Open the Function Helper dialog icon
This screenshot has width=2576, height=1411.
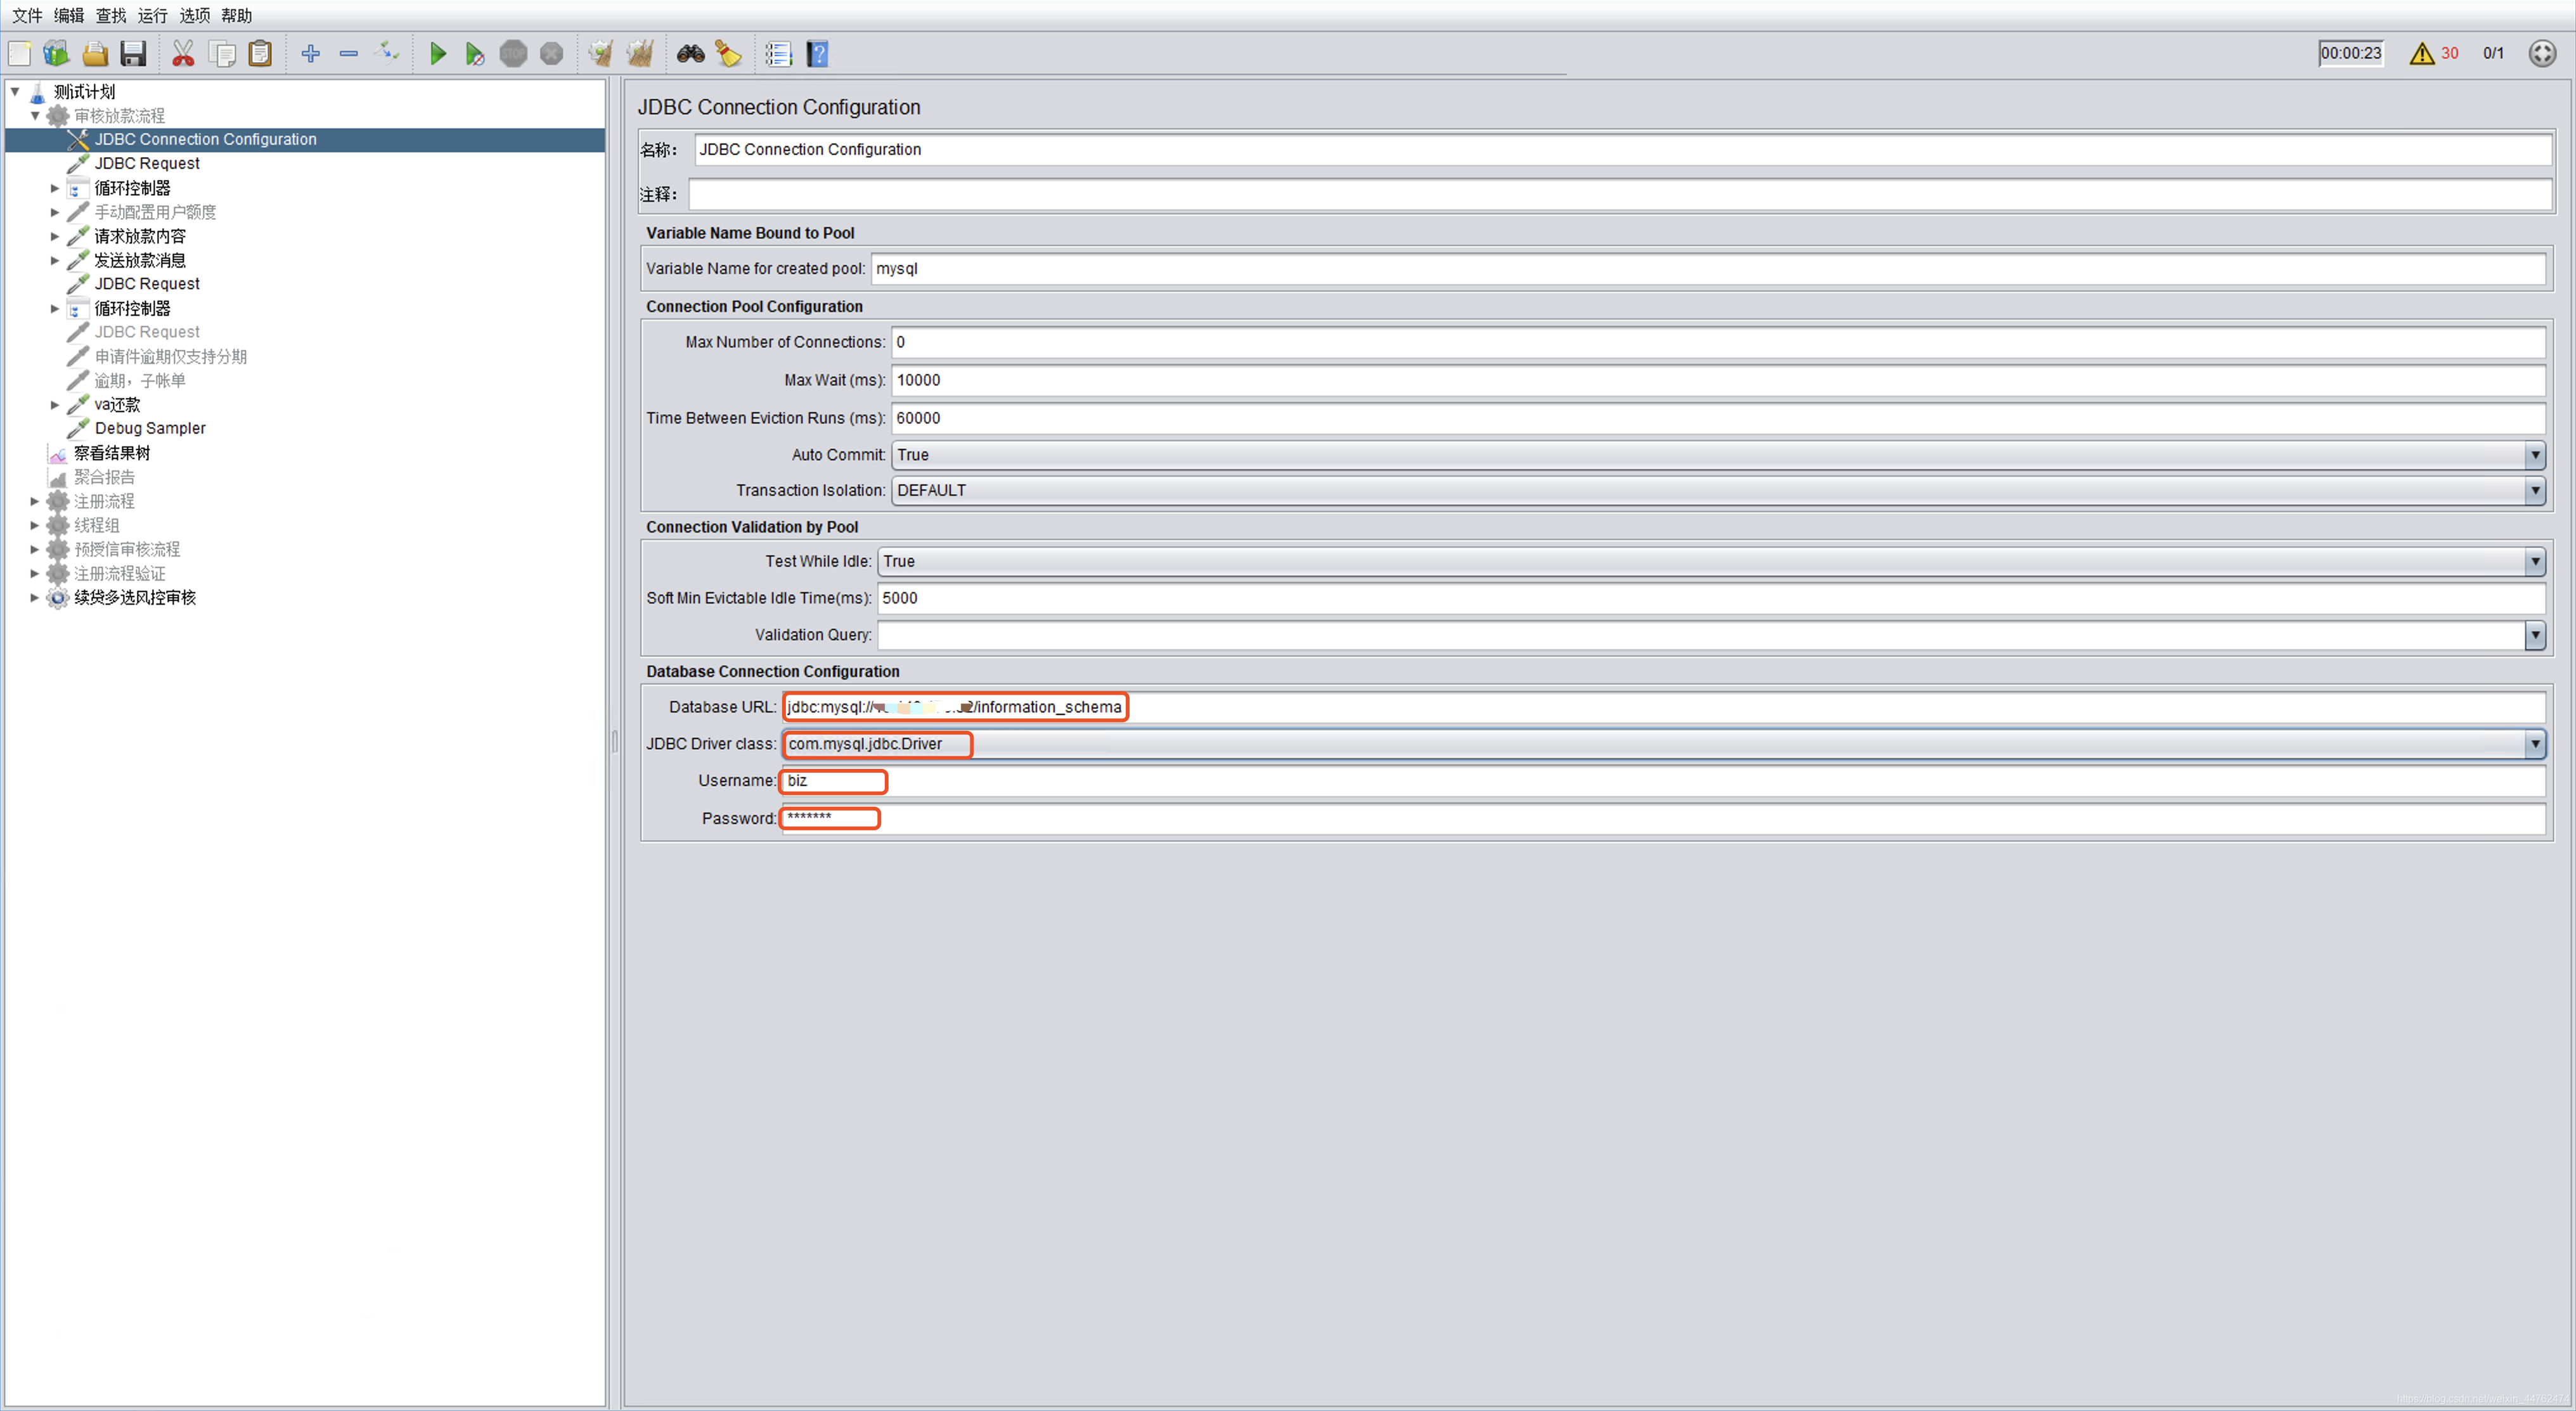pos(778,53)
